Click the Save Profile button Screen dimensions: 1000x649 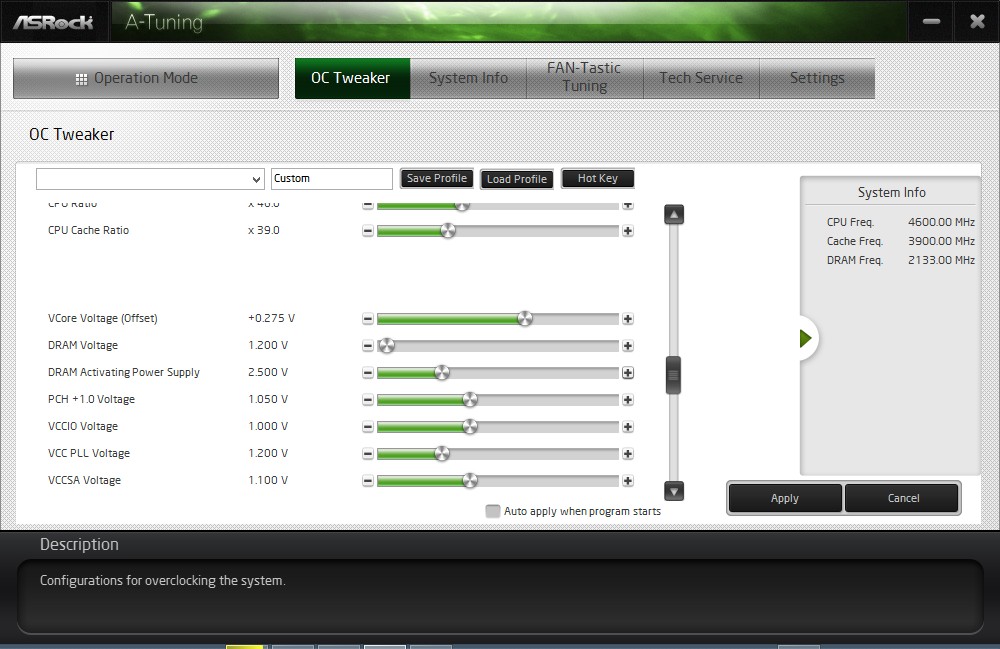[x=437, y=179]
